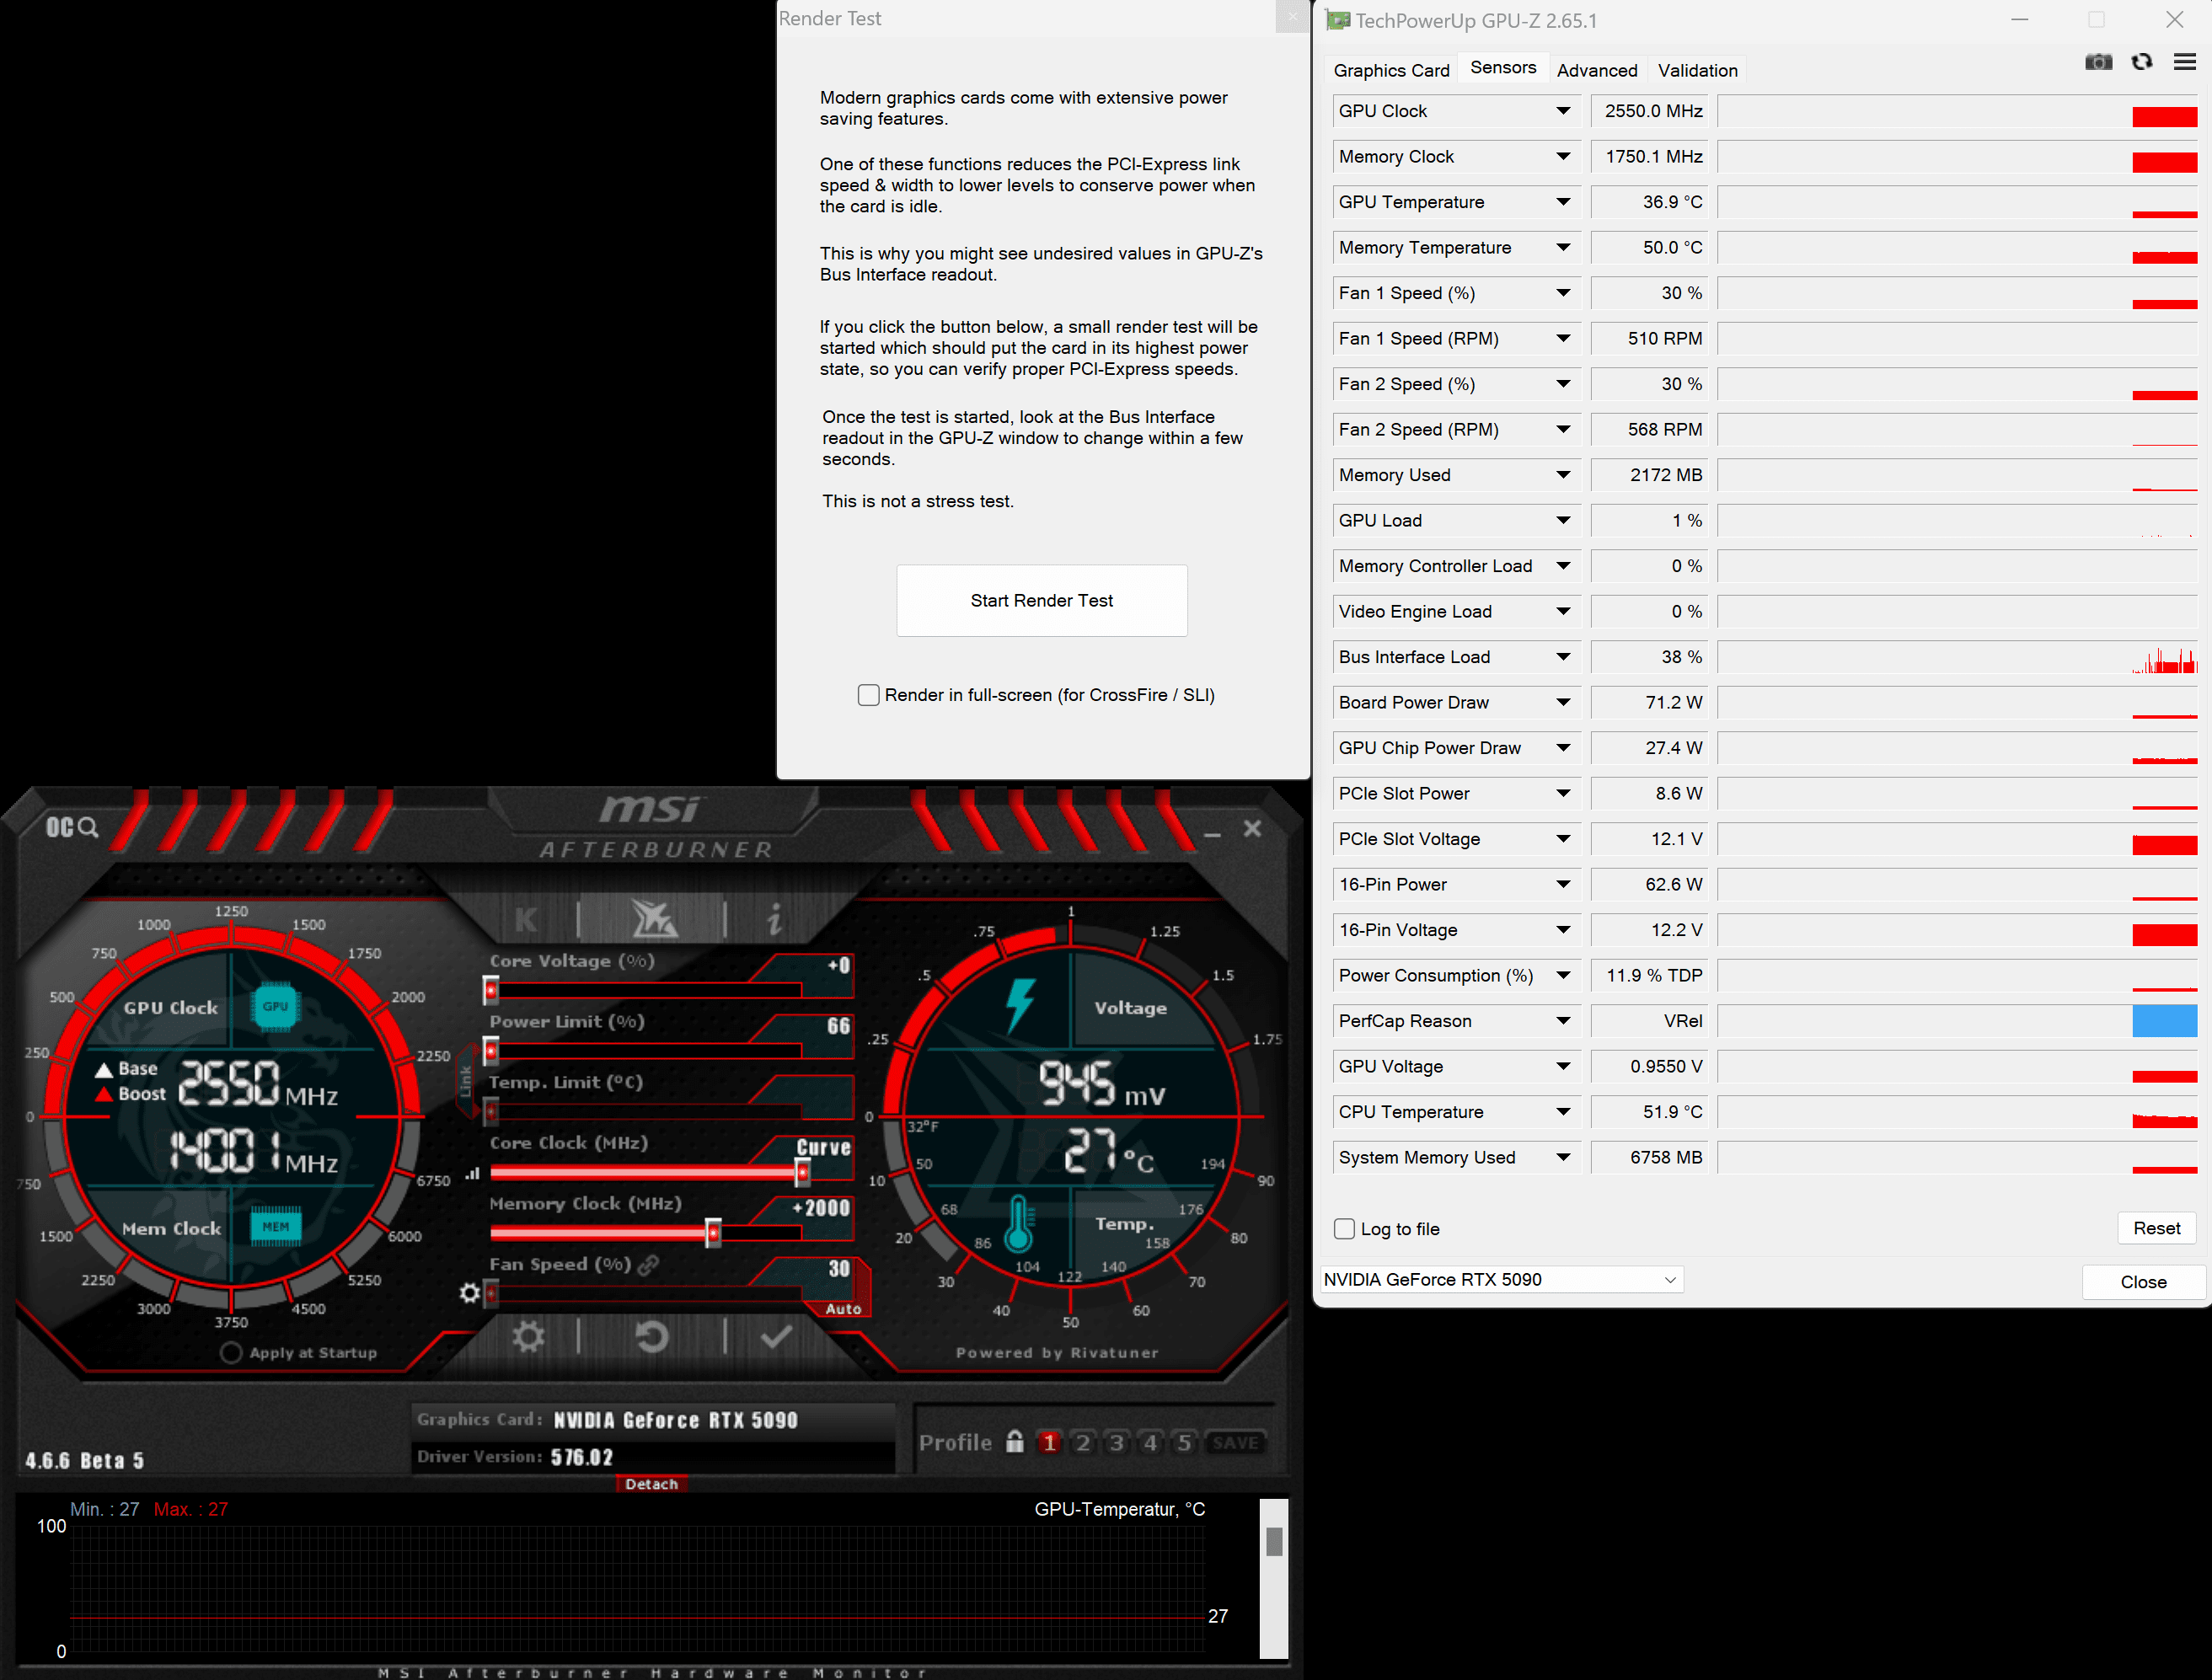Click the Kombustor 'K' icon
The width and height of the screenshot is (2212, 1680).
[x=526, y=918]
